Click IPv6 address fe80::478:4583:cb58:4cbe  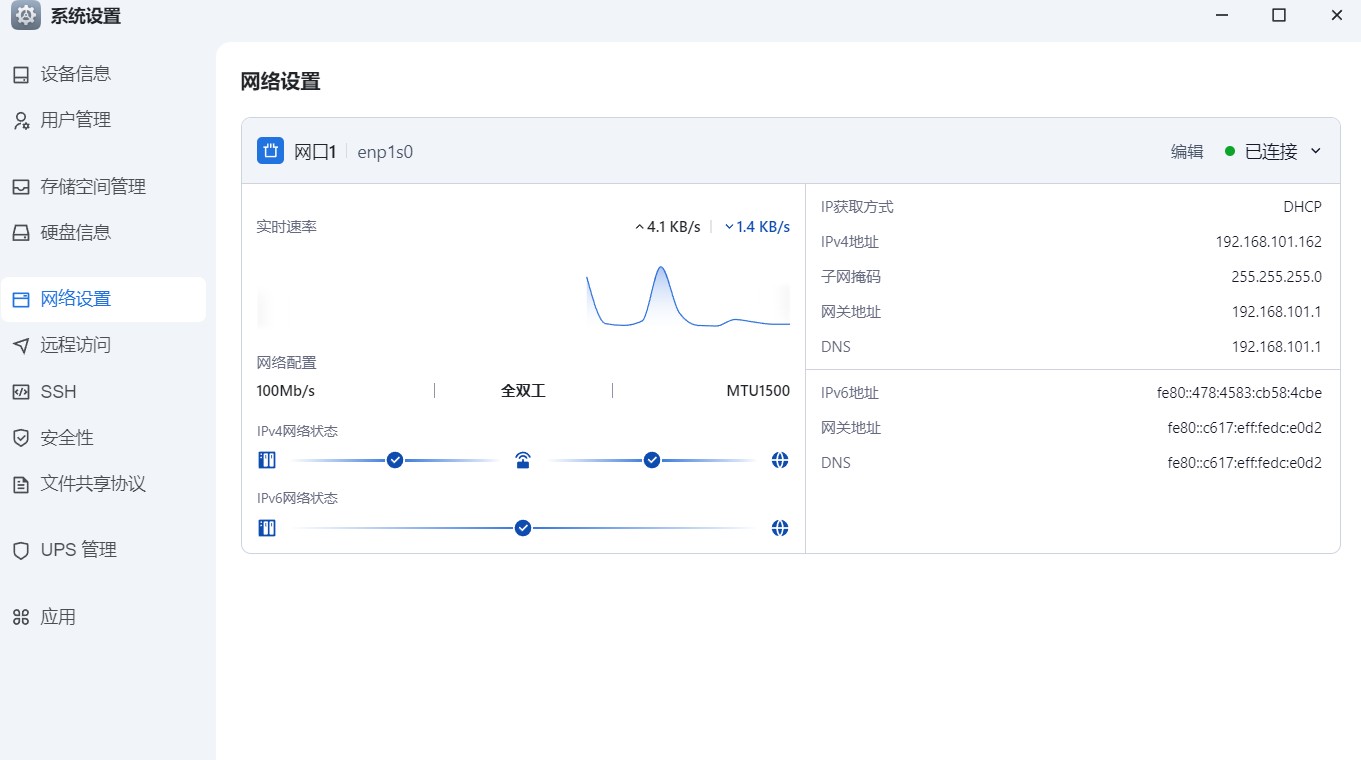(x=1239, y=393)
